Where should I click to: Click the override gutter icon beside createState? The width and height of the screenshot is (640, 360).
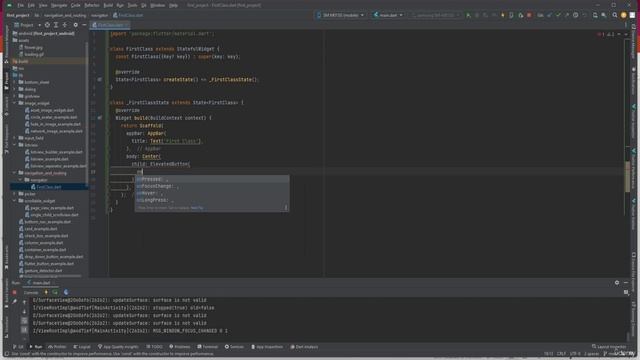(x=100, y=80)
